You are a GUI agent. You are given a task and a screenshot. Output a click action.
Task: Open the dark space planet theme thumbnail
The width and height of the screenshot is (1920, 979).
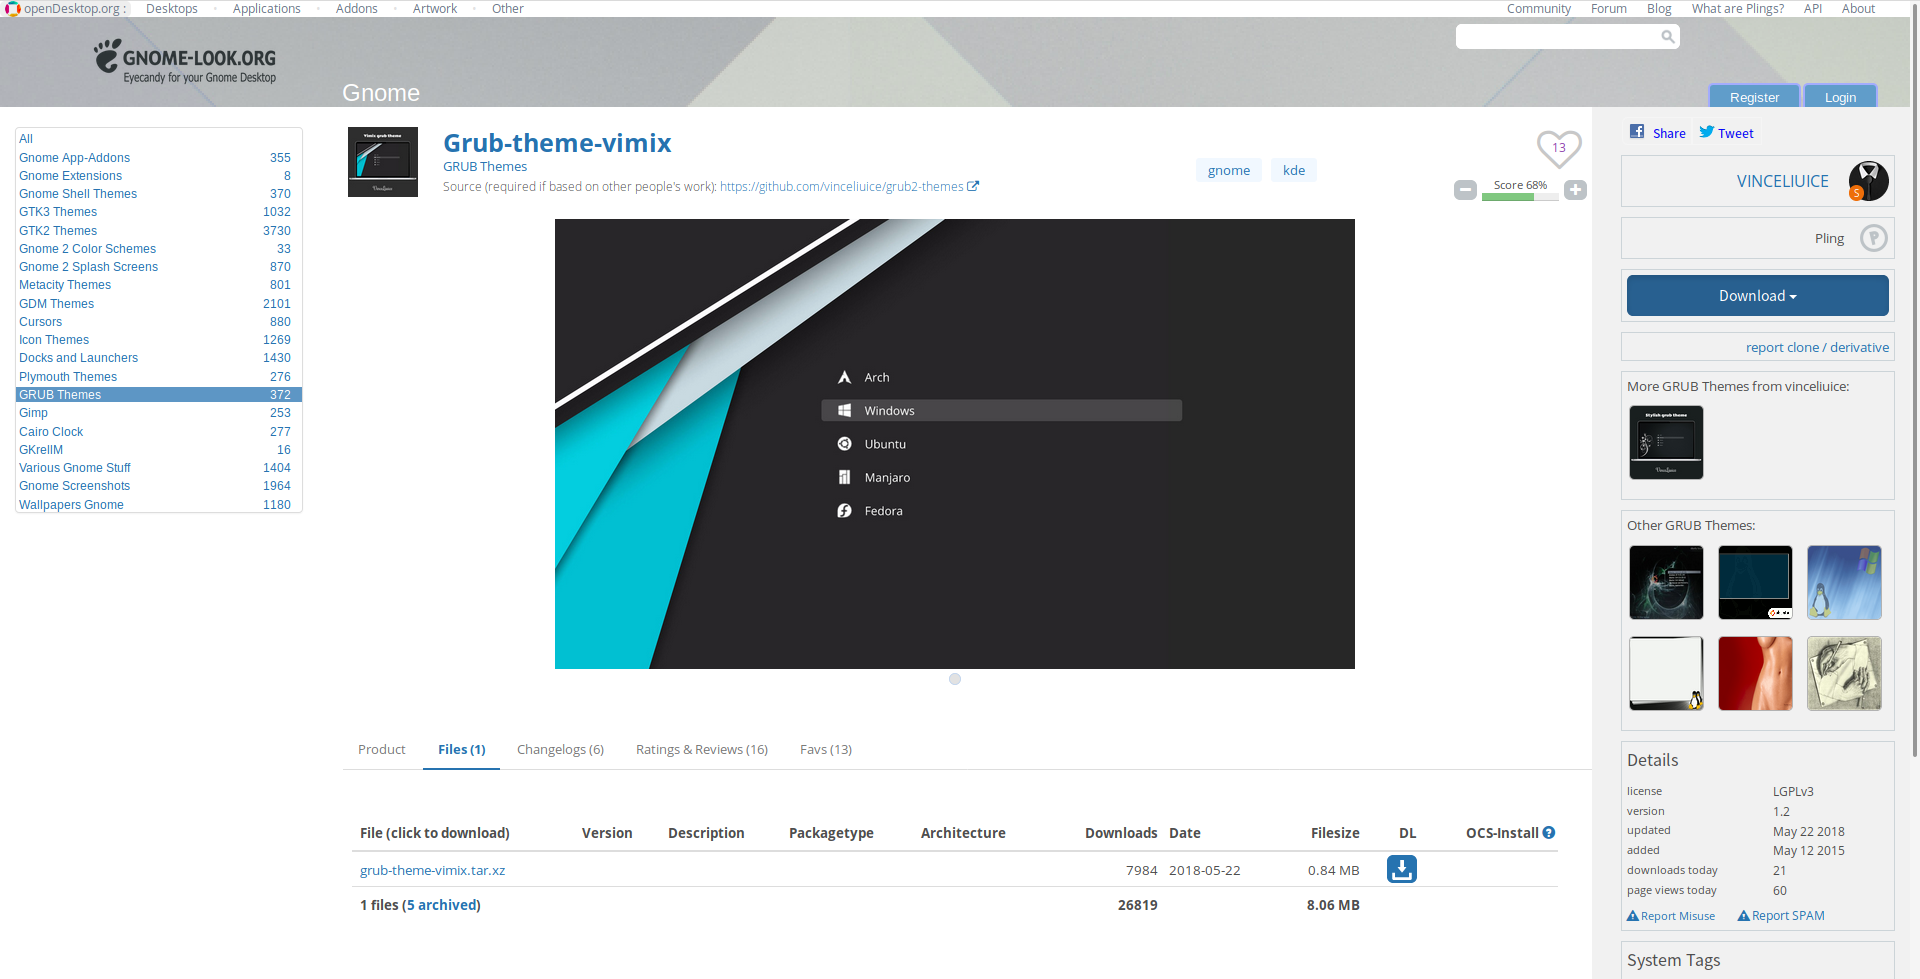(1666, 582)
